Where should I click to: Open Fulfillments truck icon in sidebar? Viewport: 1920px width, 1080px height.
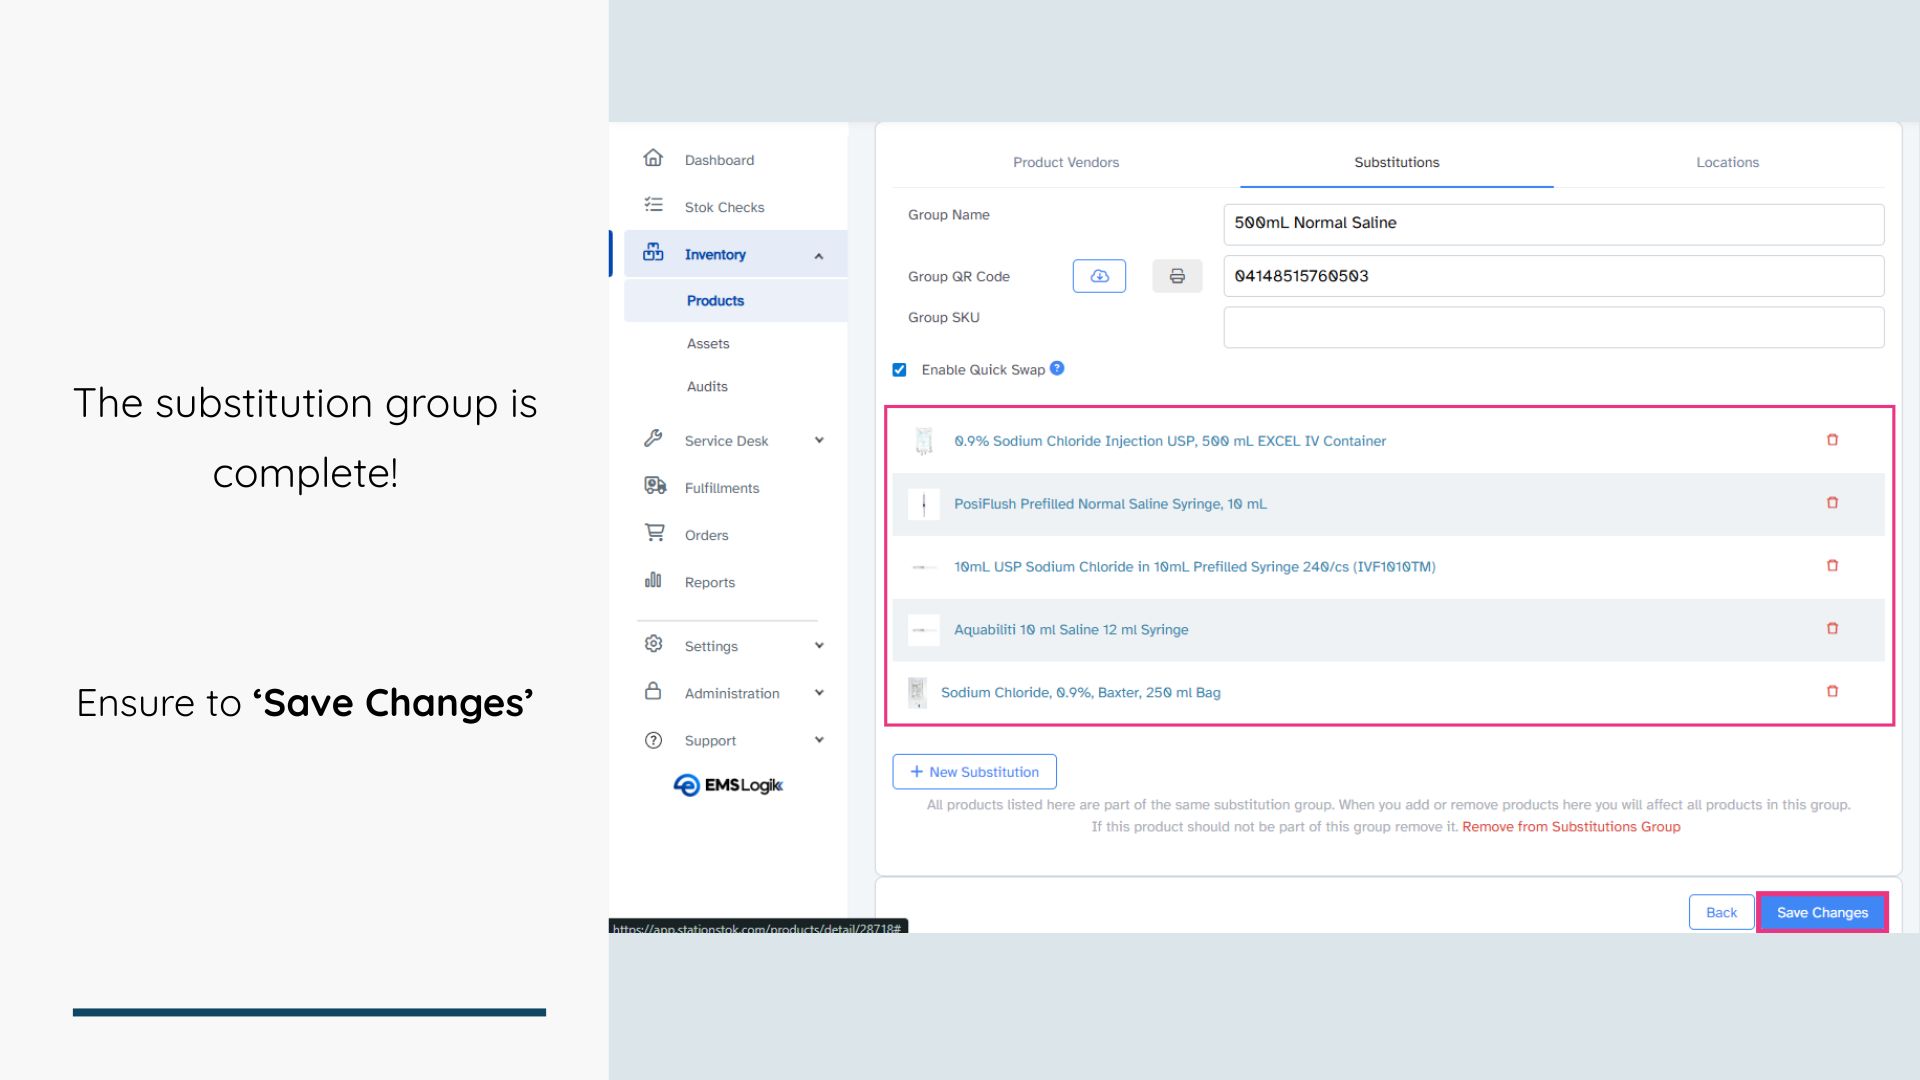[x=654, y=486]
